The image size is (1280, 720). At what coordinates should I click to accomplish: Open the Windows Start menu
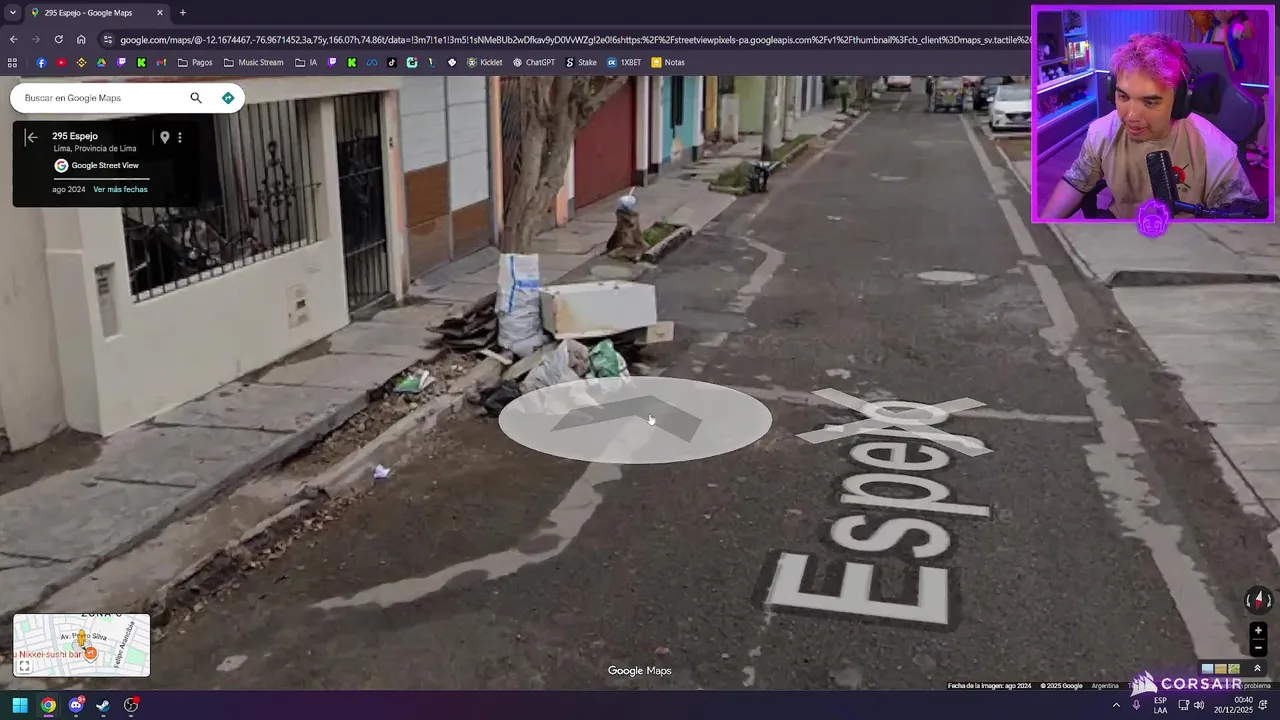click(x=20, y=705)
